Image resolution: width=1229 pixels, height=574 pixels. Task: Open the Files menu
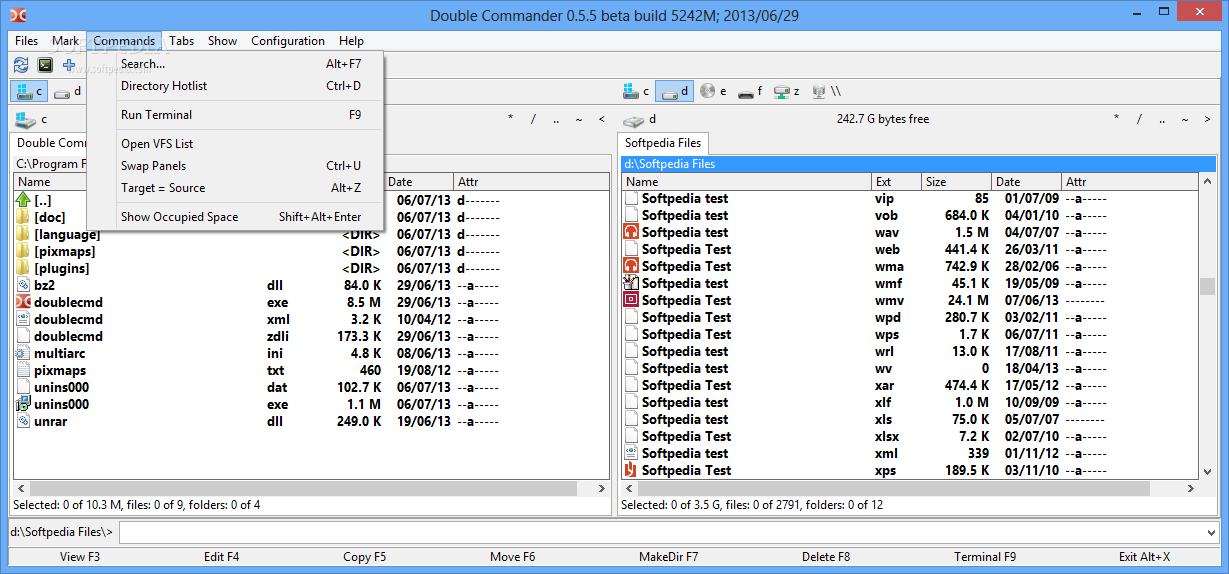tap(27, 41)
